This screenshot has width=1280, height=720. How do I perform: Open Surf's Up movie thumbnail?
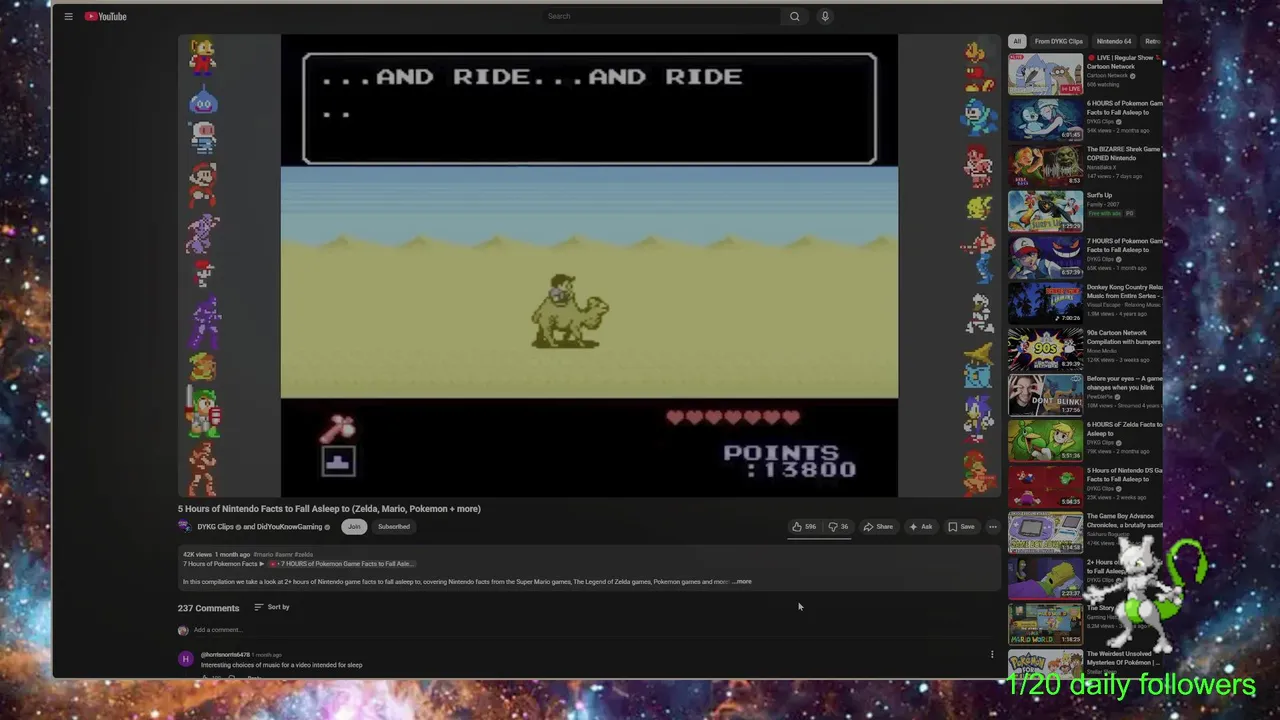[1045, 212]
